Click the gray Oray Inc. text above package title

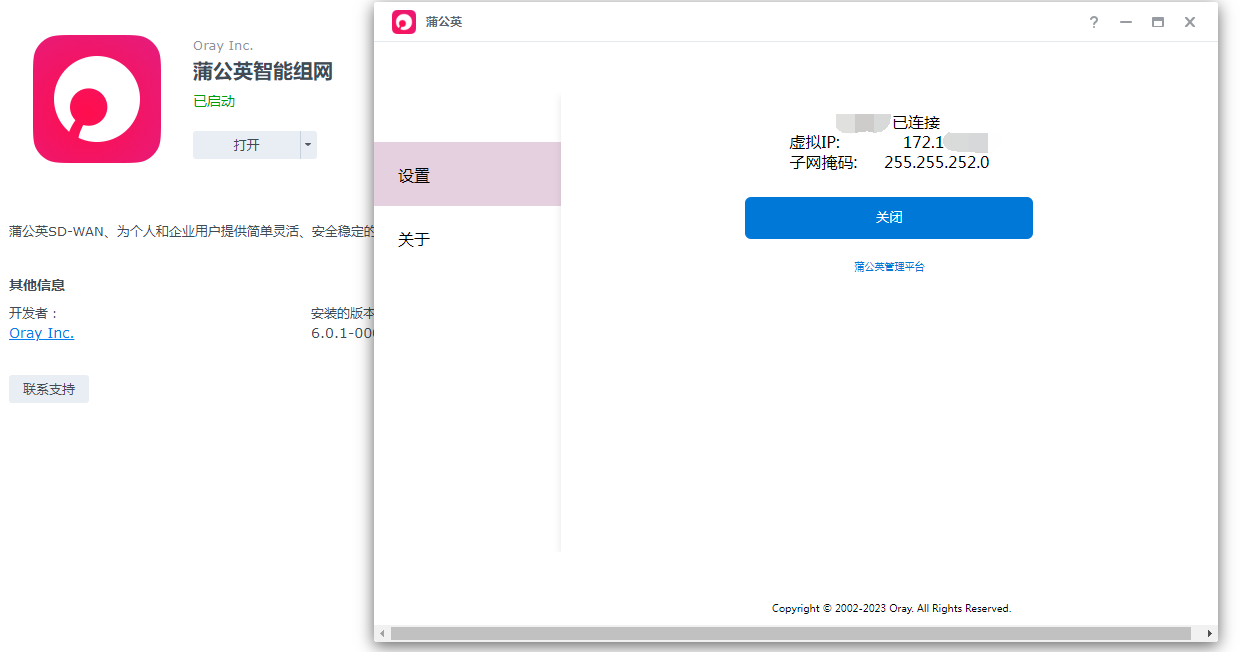tap(223, 46)
